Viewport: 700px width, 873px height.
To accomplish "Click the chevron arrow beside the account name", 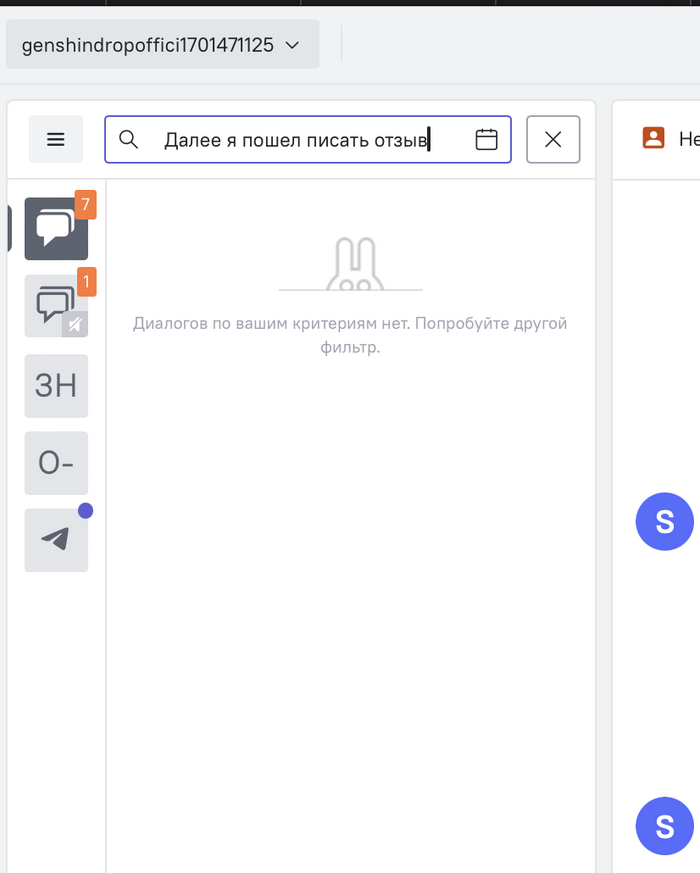I will click(x=292, y=45).
